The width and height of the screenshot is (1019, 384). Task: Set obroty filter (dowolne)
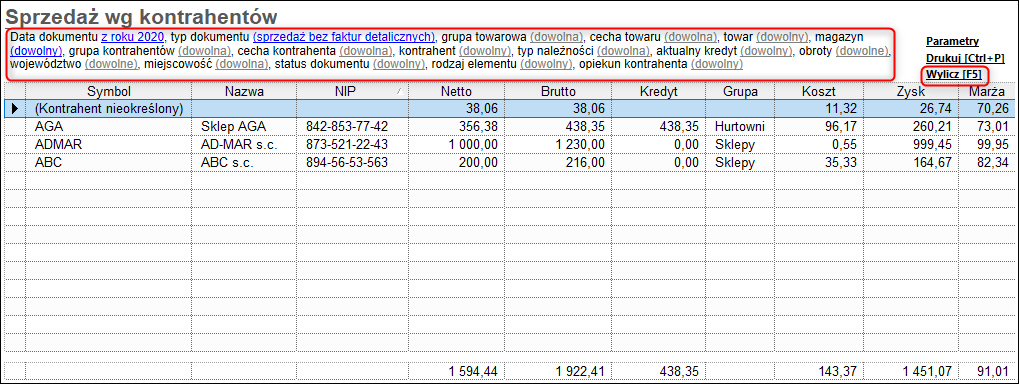(862, 50)
